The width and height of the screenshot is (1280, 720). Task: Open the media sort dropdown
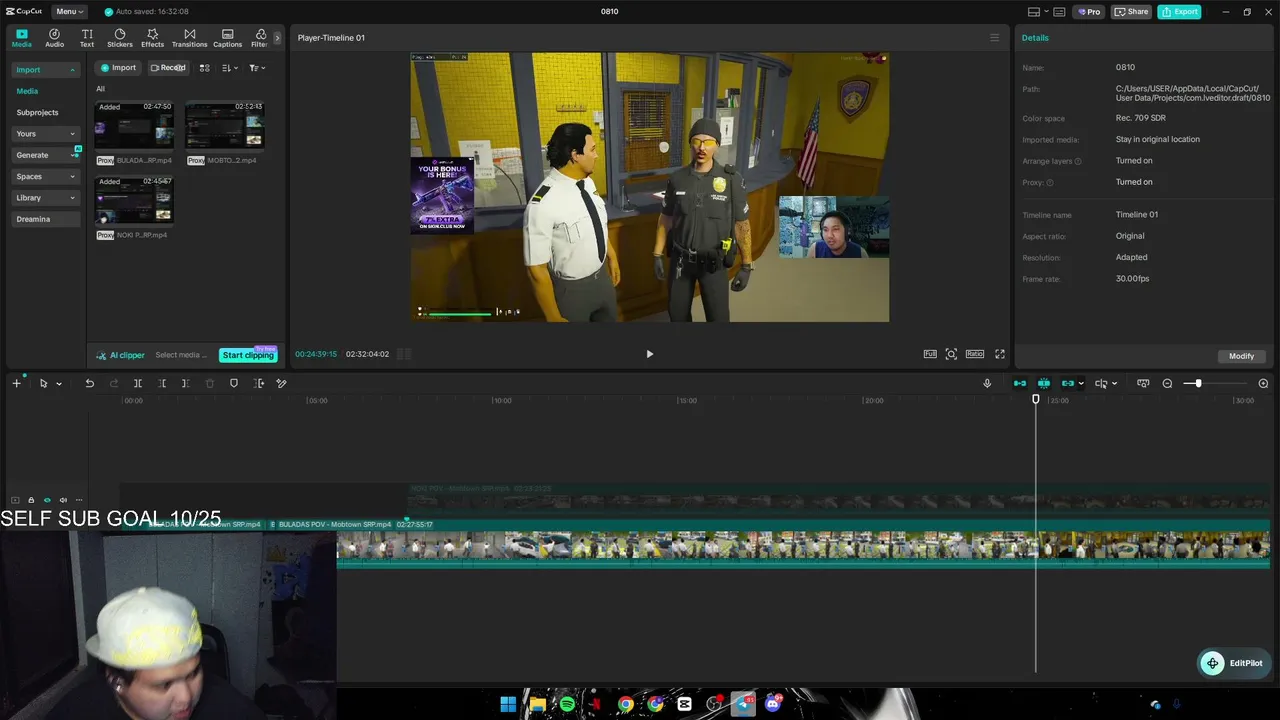[x=230, y=68]
